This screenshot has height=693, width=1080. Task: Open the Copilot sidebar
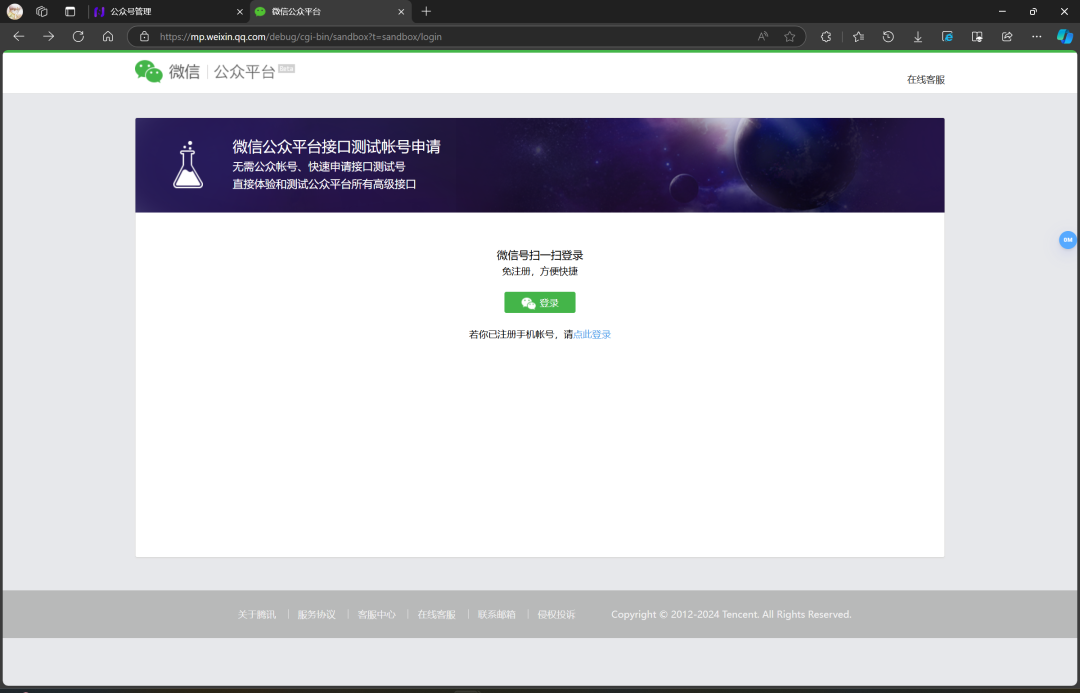(x=1065, y=36)
